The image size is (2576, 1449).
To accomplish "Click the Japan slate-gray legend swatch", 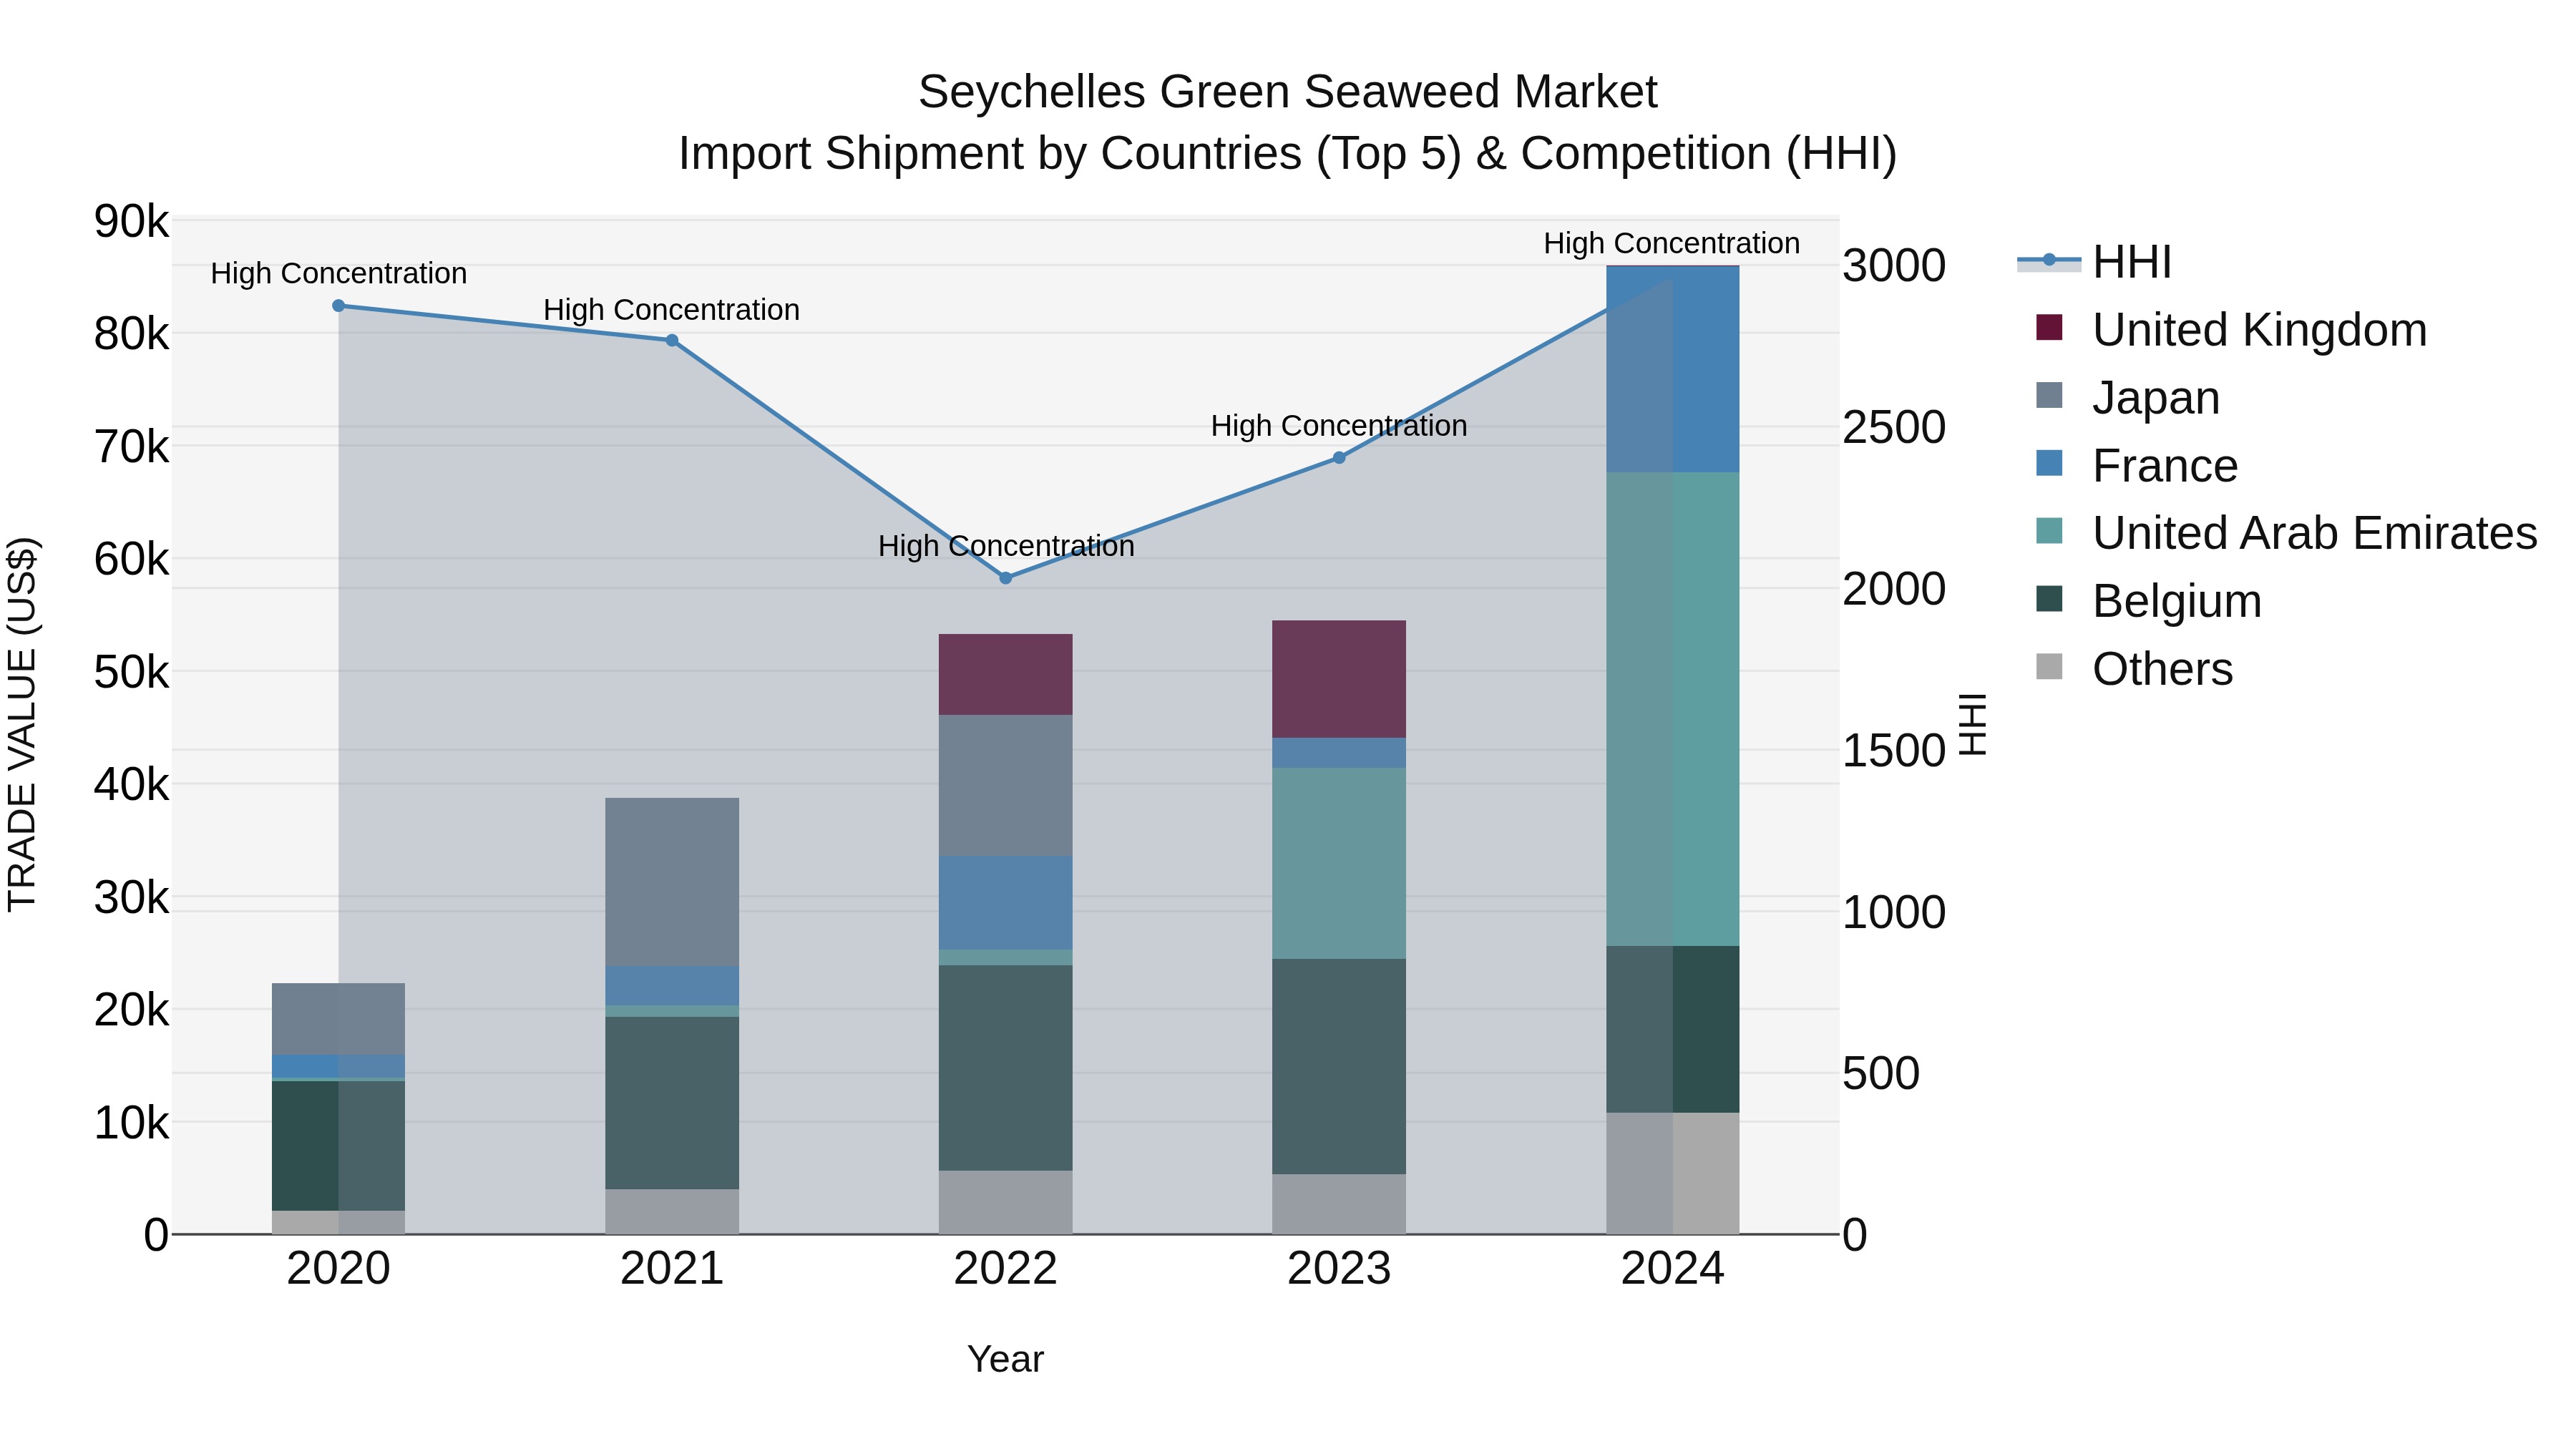I will [x=2049, y=396].
